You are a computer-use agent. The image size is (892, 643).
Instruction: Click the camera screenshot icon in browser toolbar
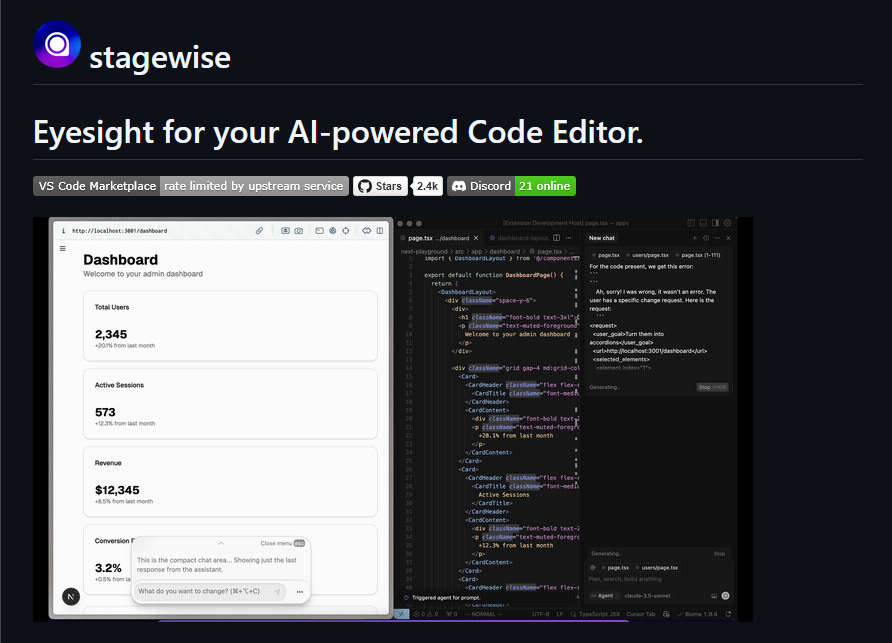pos(299,230)
